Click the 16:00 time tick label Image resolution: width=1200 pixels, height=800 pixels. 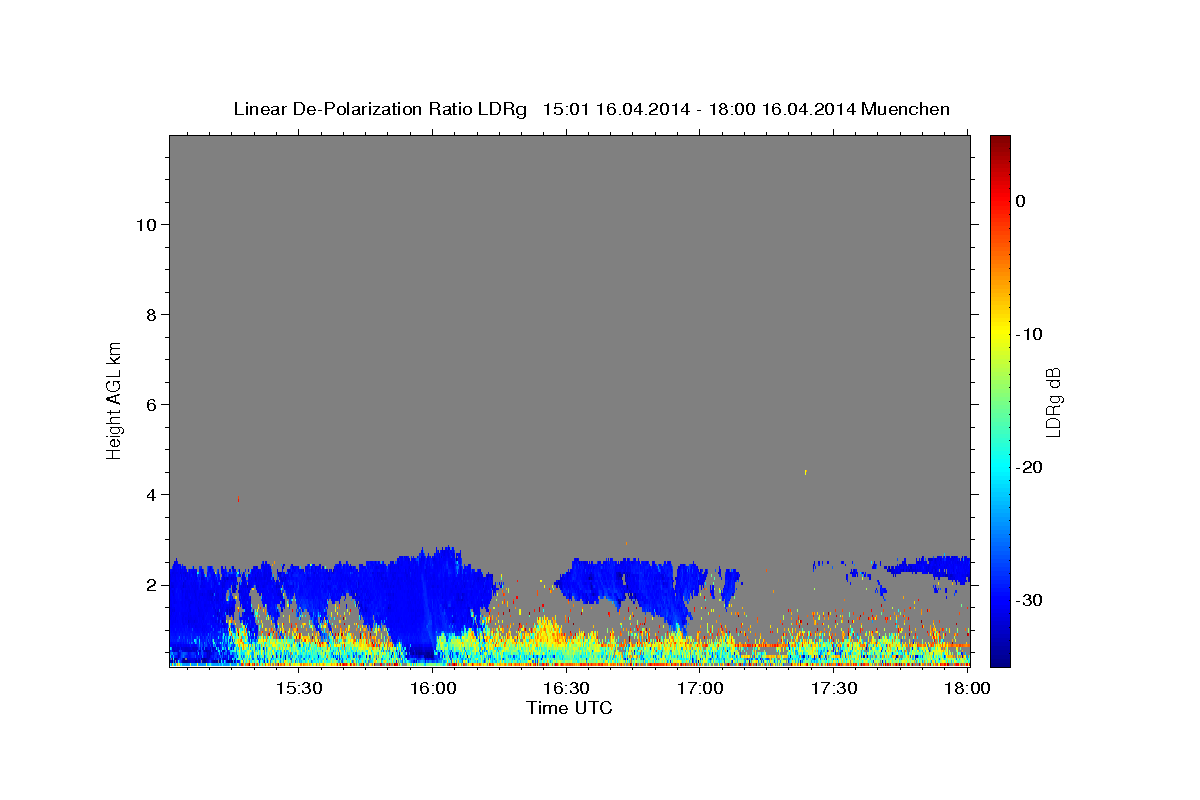point(433,688)
